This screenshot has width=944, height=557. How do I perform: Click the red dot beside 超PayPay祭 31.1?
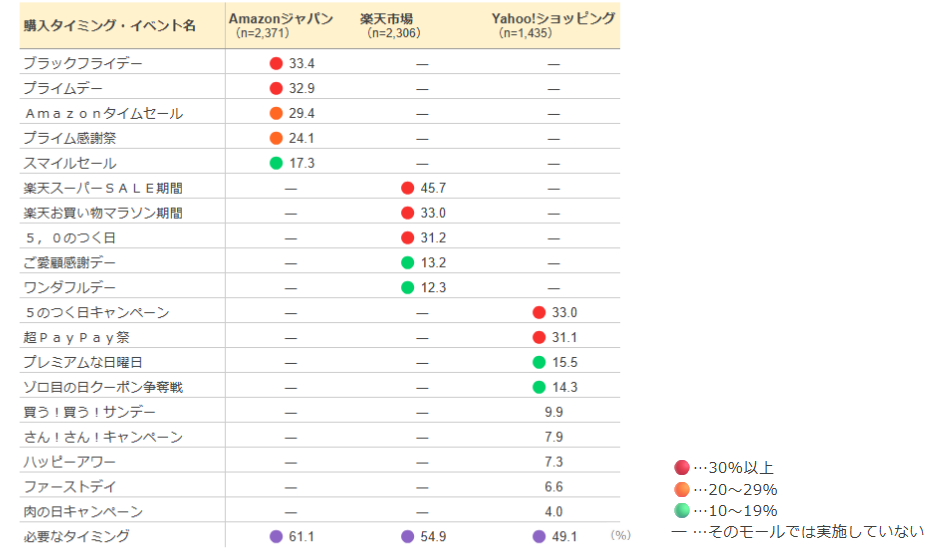click(x=539, y=338)
